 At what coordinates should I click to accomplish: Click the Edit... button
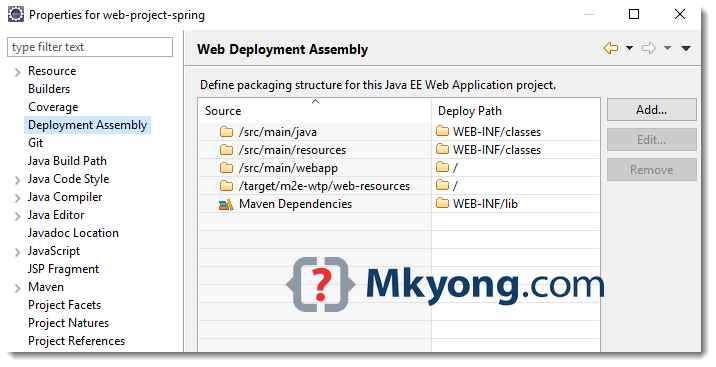coord(652,140)
